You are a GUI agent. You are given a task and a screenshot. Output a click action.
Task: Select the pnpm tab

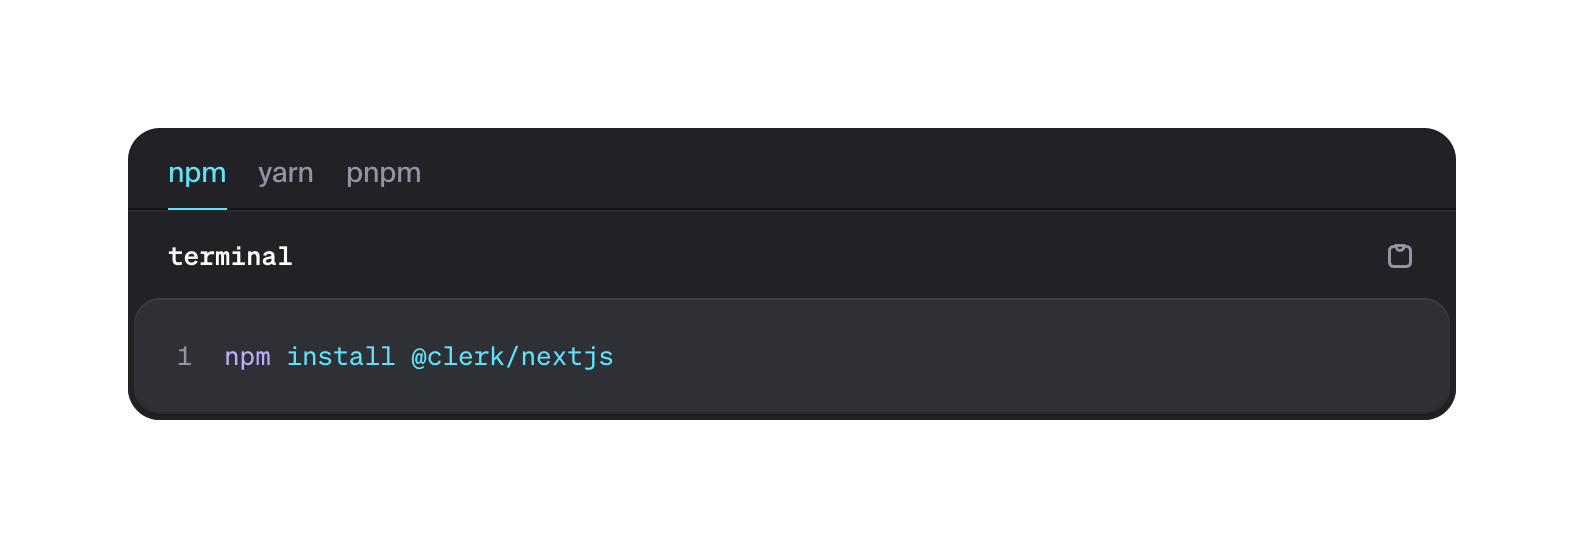click(x=383, y=173)
